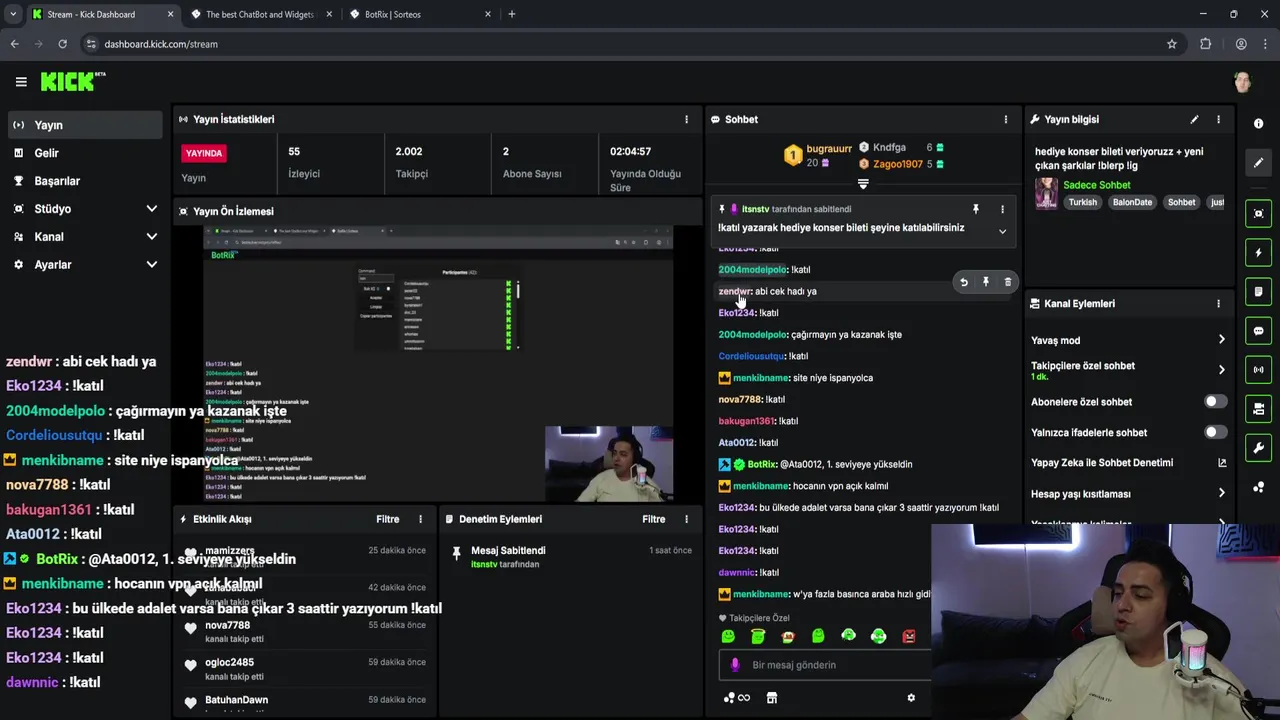Image resolution: width=1280 pixels, height=720 pixels.
Task: Switch to The best ChatBot and Widgets tab
Action: (259, 14)
